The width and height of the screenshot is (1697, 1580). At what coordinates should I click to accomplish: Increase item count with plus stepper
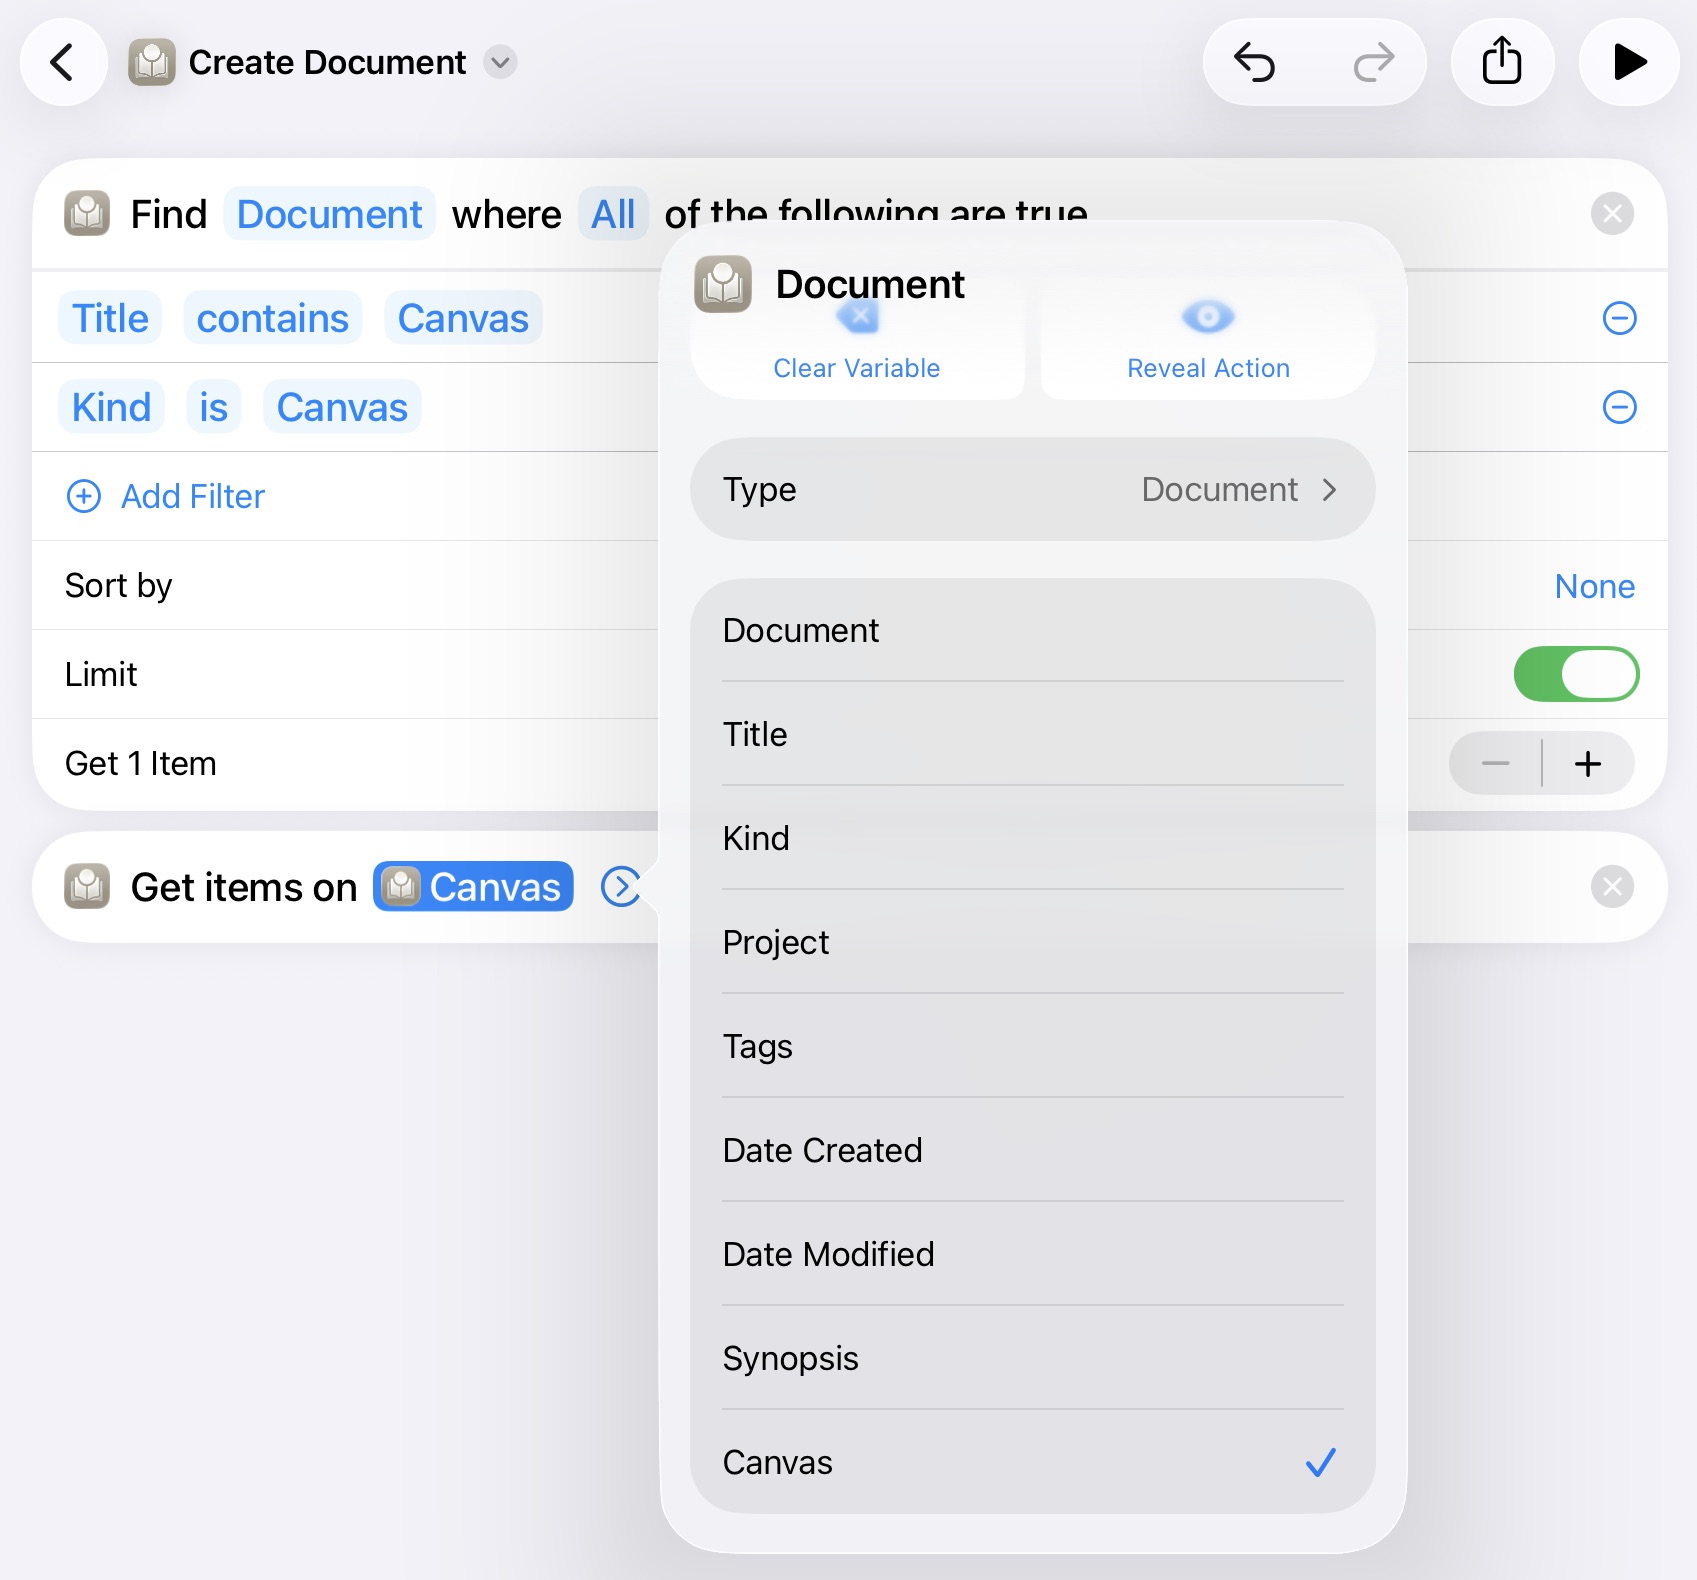(x=1588, y=764)
